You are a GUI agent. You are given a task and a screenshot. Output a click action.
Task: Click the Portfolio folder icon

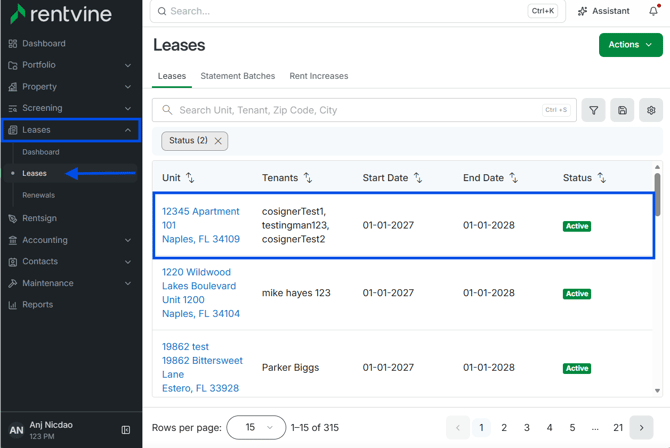[13, 65]
